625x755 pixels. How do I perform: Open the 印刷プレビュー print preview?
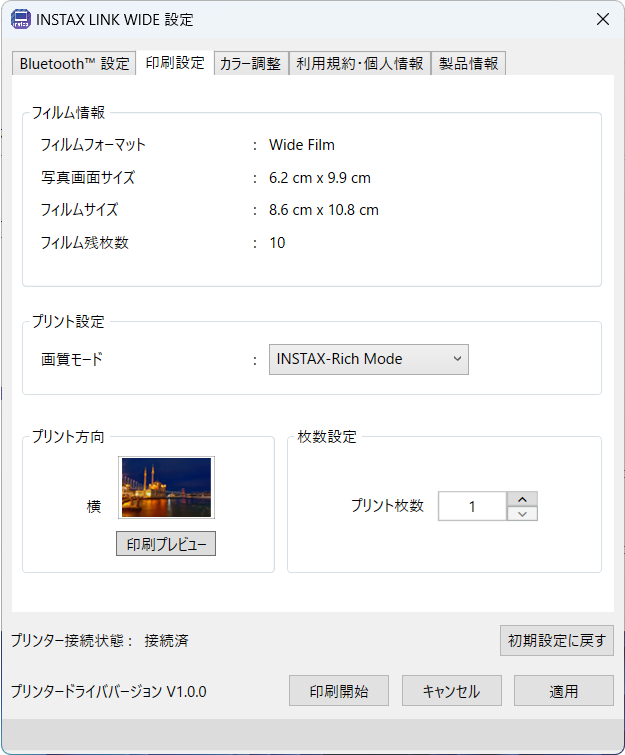pos(166,544)
